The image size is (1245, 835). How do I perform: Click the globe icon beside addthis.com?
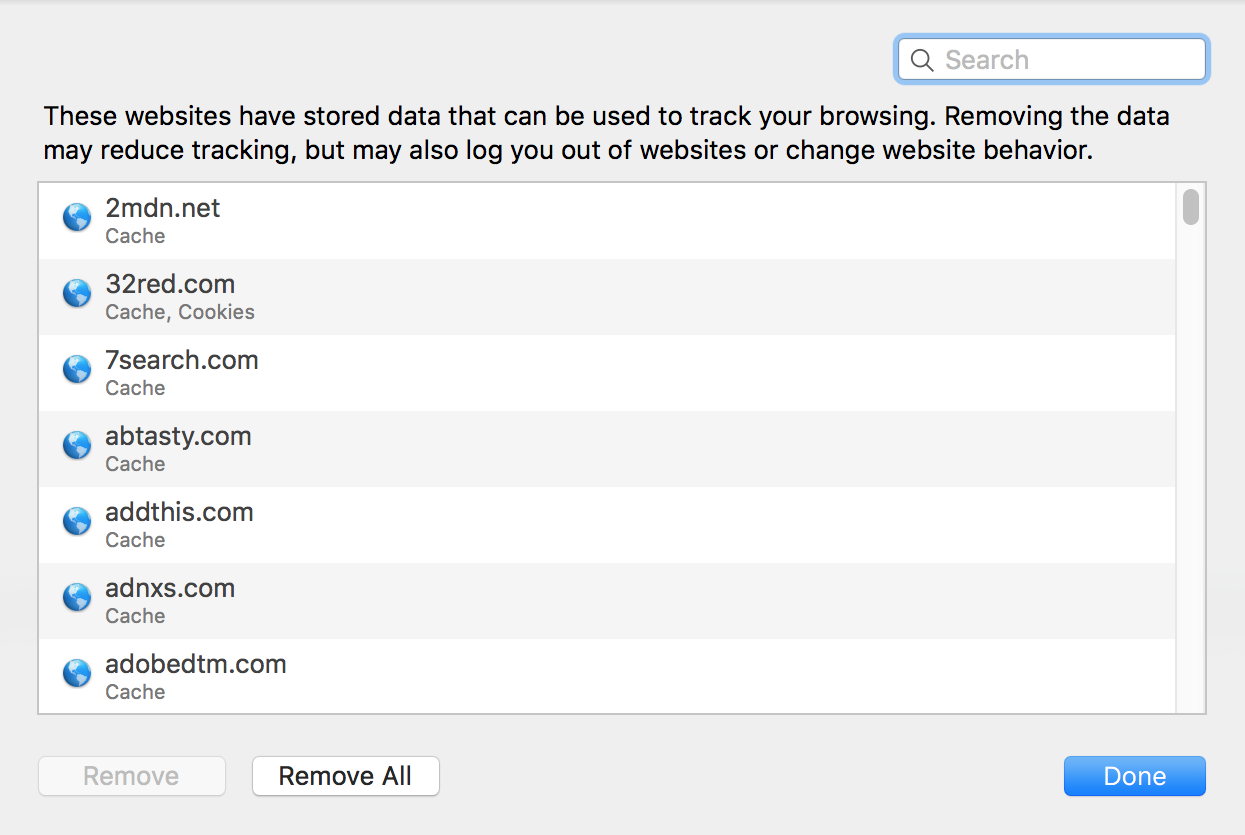point(77,521)
